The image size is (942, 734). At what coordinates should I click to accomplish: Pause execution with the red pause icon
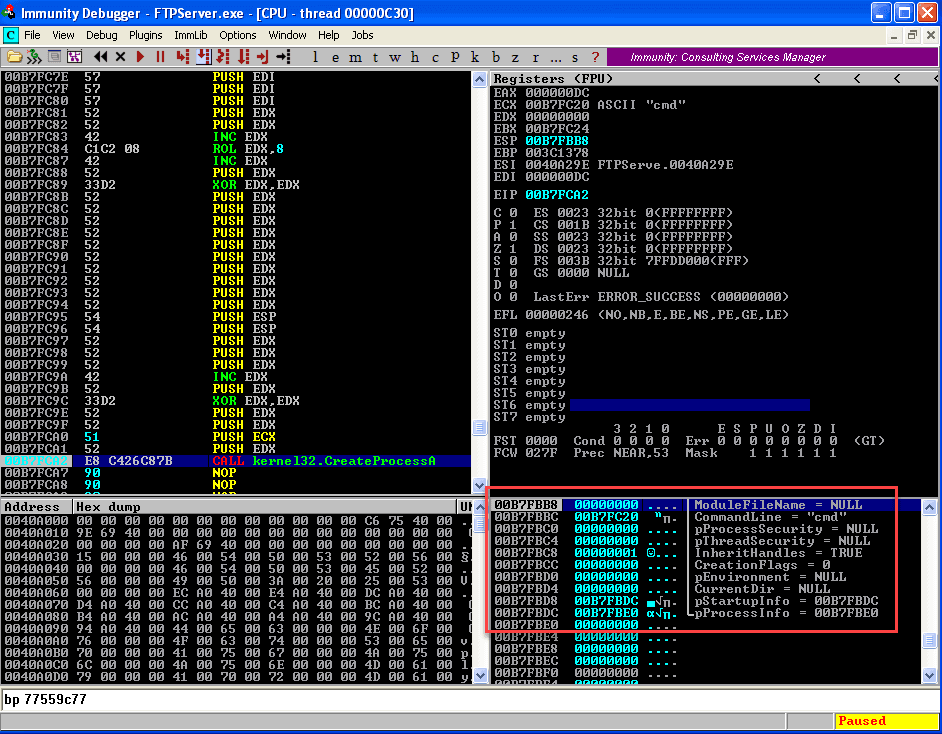pyautogui.click(x=160, y=57)
